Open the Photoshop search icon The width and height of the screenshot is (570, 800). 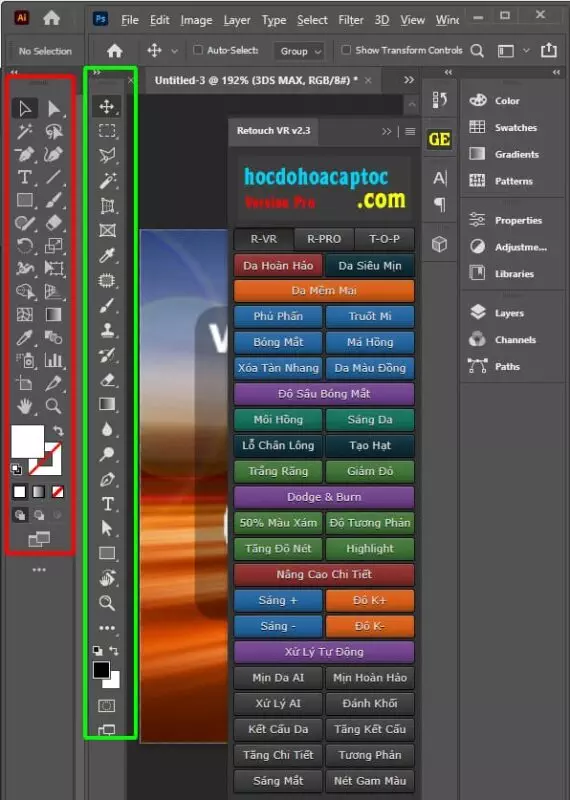coord(477,51)
